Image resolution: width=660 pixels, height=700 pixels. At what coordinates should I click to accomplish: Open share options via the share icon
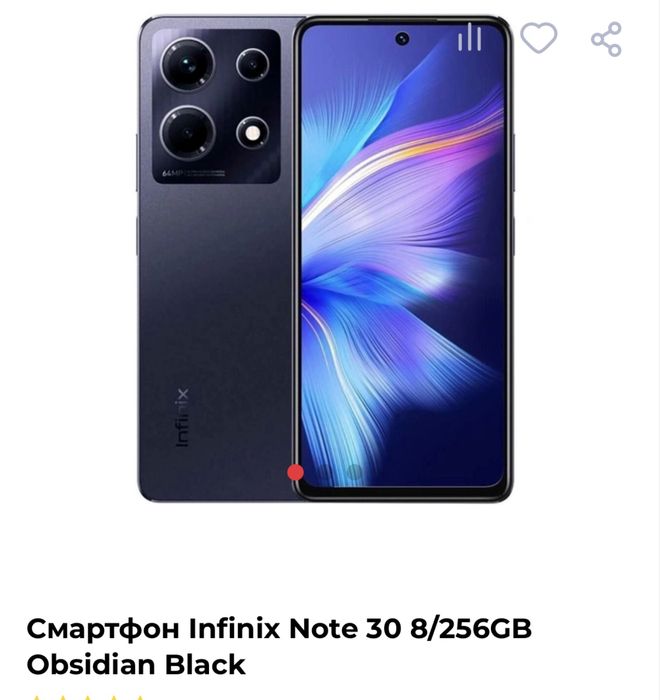point(606,39)
